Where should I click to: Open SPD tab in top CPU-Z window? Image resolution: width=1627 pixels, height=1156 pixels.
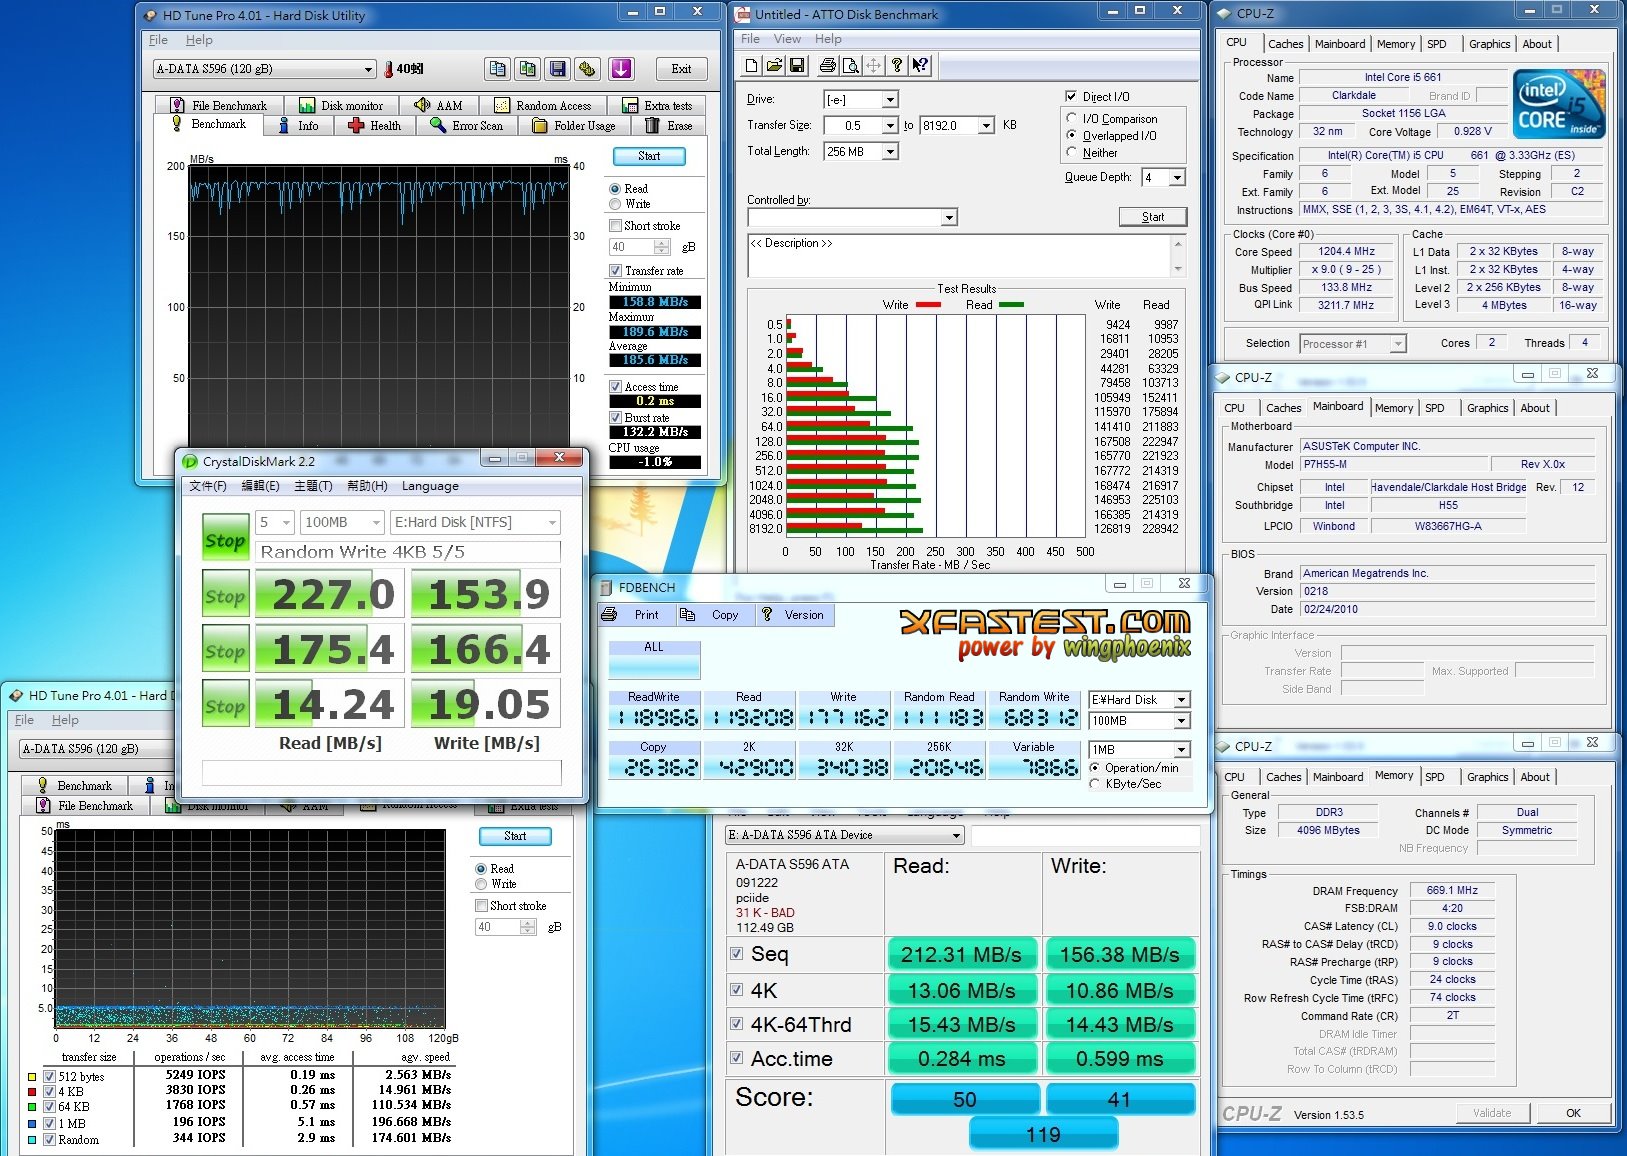pos(1436,44)
